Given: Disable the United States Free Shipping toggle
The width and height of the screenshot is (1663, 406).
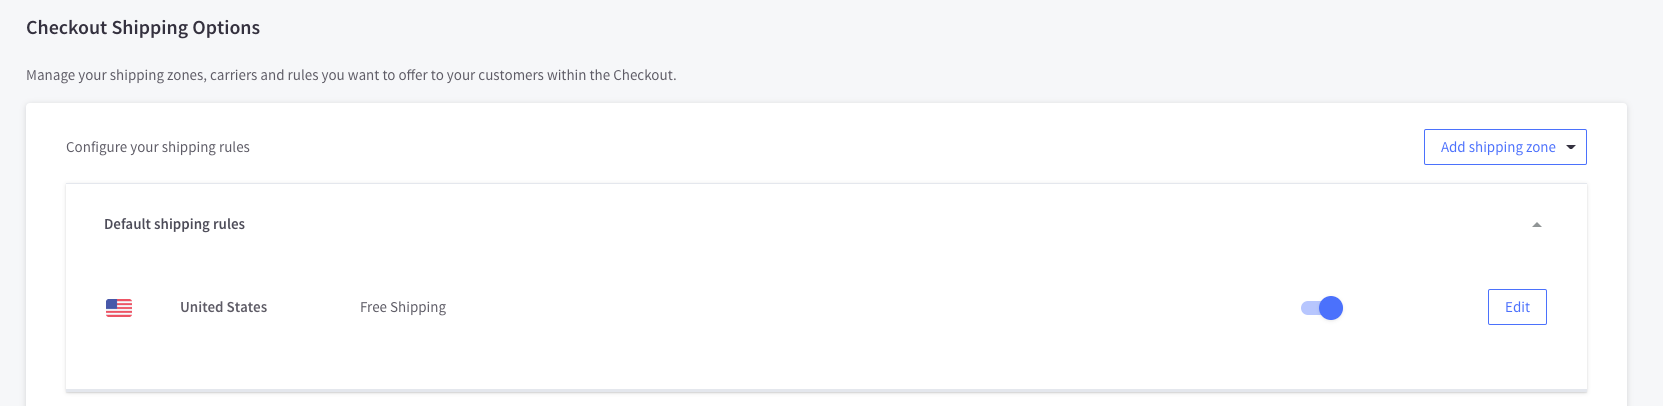Looking at the screenshot, I should click(1321, 308).
